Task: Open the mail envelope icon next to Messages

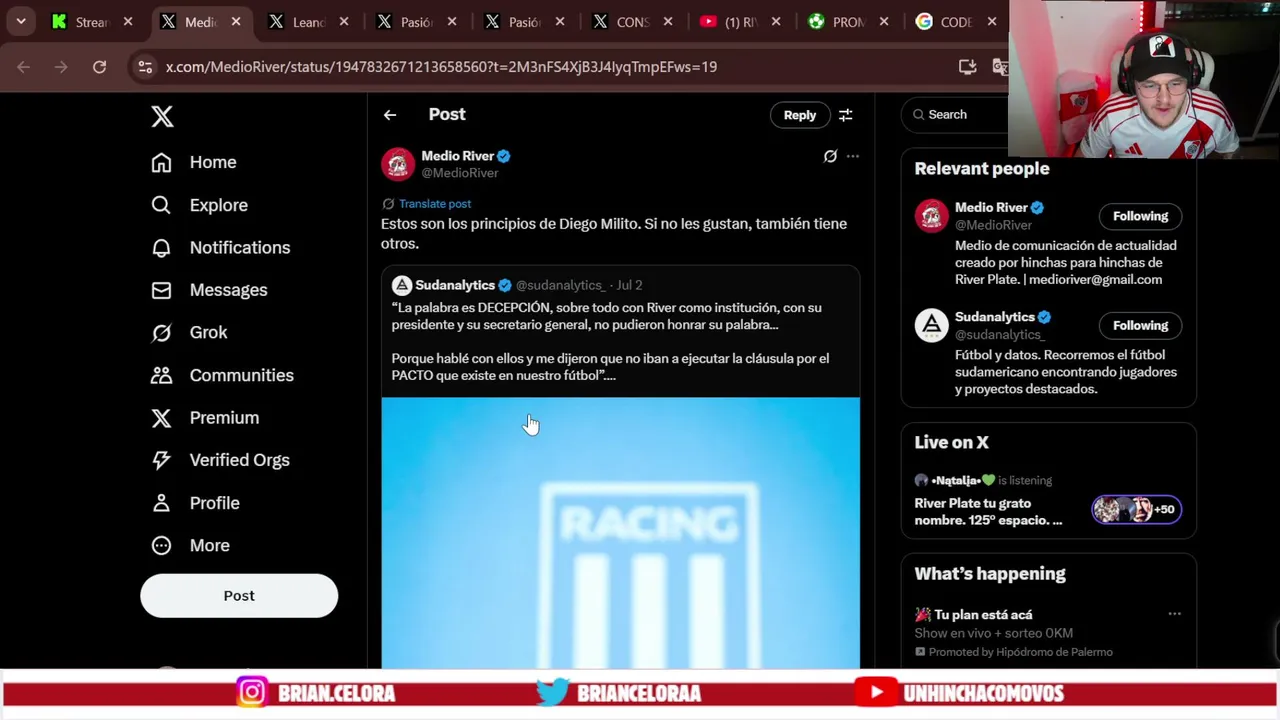Action: click(x=161, y=290)
